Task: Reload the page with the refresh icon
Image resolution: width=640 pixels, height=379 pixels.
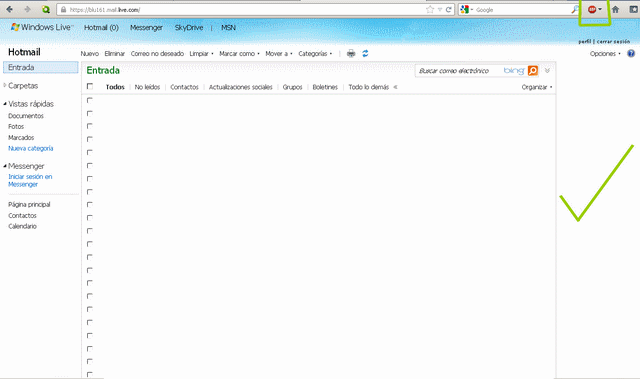Action: click(449, 9)
